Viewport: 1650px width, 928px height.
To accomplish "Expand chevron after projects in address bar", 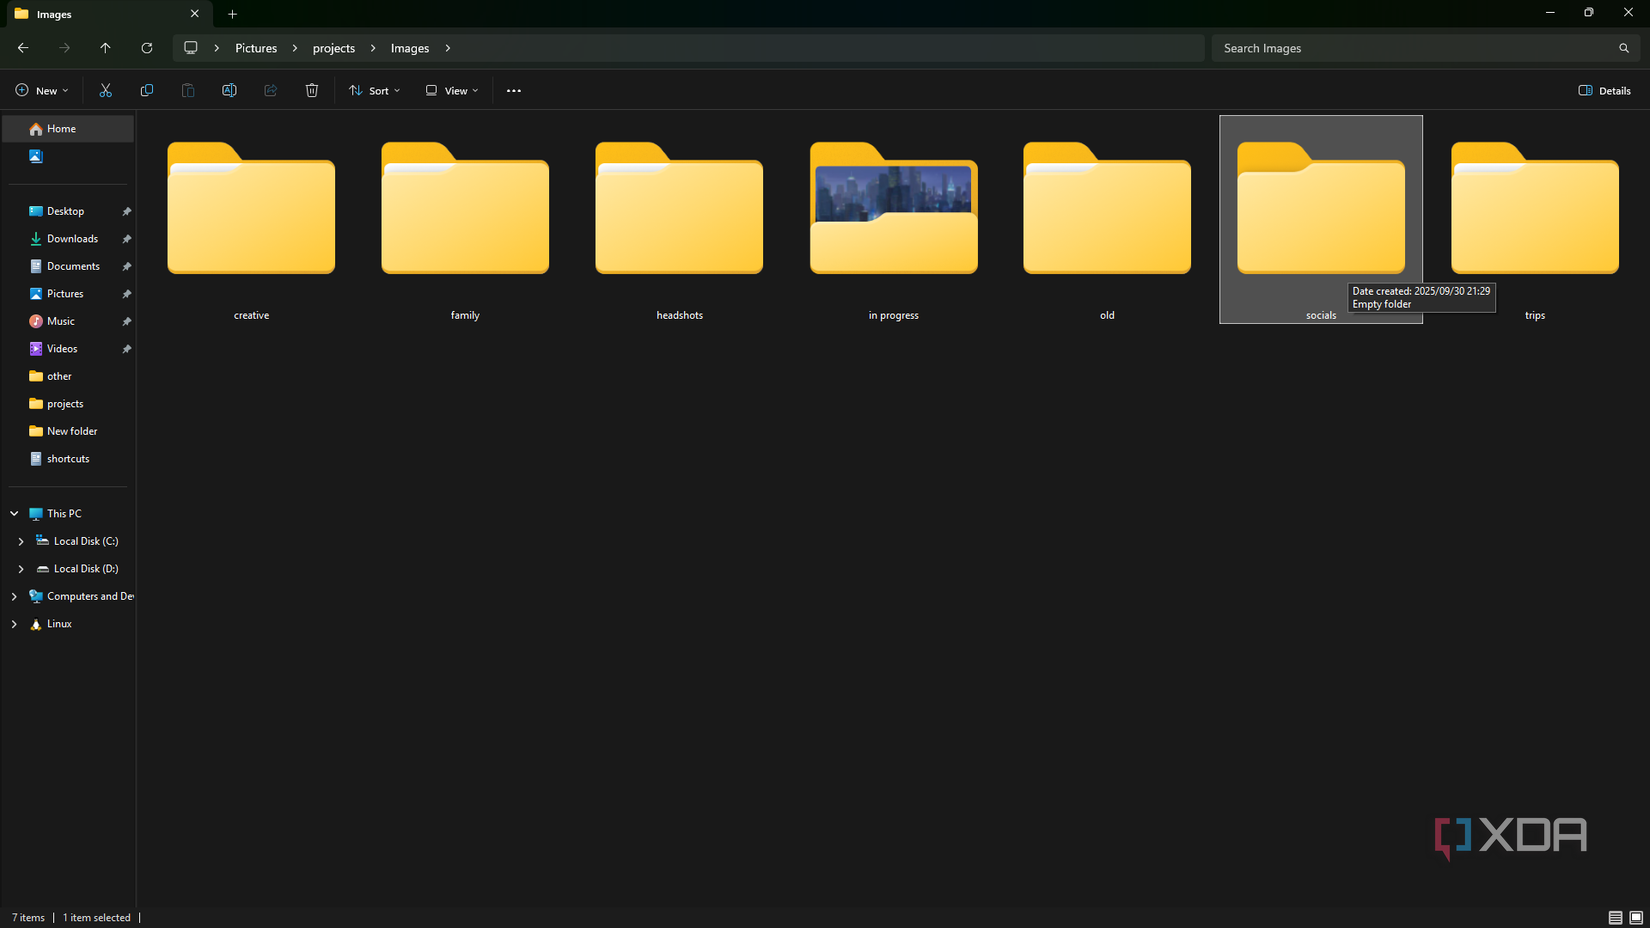I will tap(373, 48).
